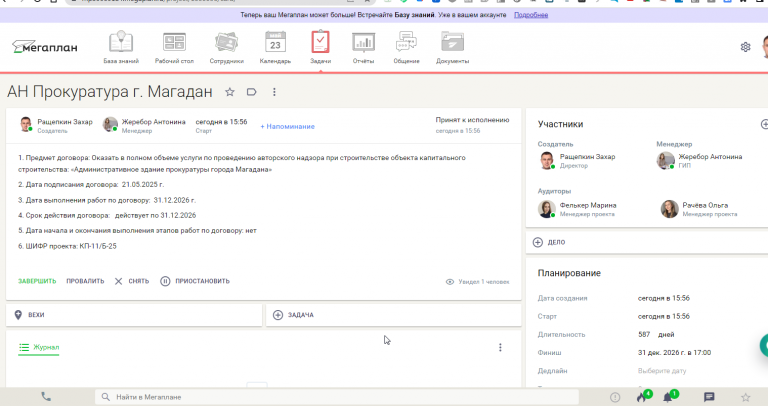The width and height of the screenshot is (768, 406).
Task: Open the Документы folder icon
Action: coord(452,42)
